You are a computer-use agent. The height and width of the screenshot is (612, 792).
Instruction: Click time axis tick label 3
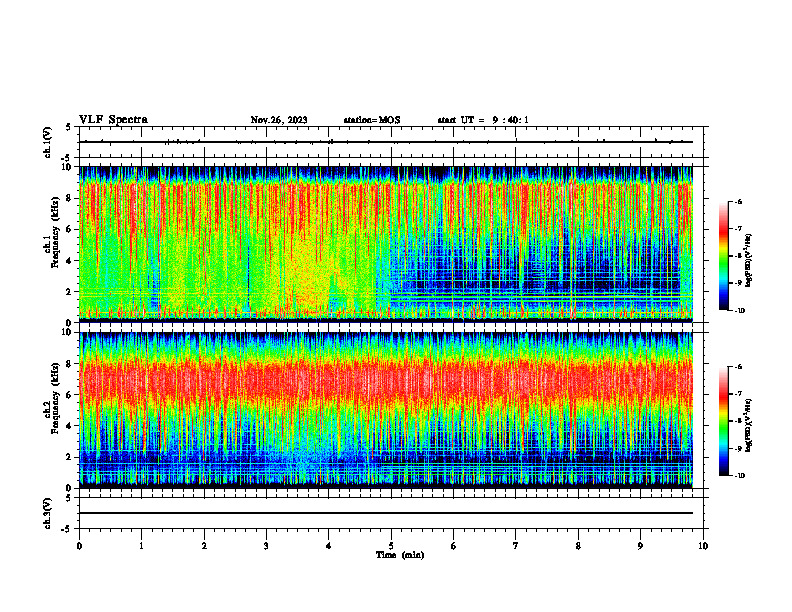point(266,546)
